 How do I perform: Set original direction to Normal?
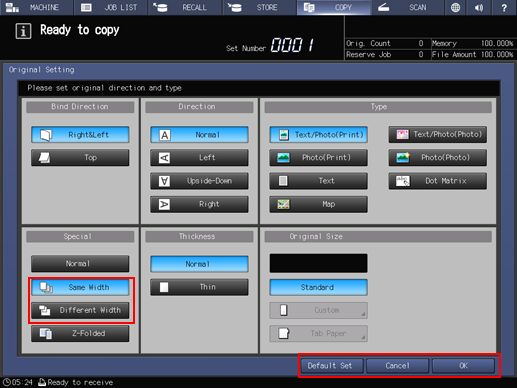199,135
